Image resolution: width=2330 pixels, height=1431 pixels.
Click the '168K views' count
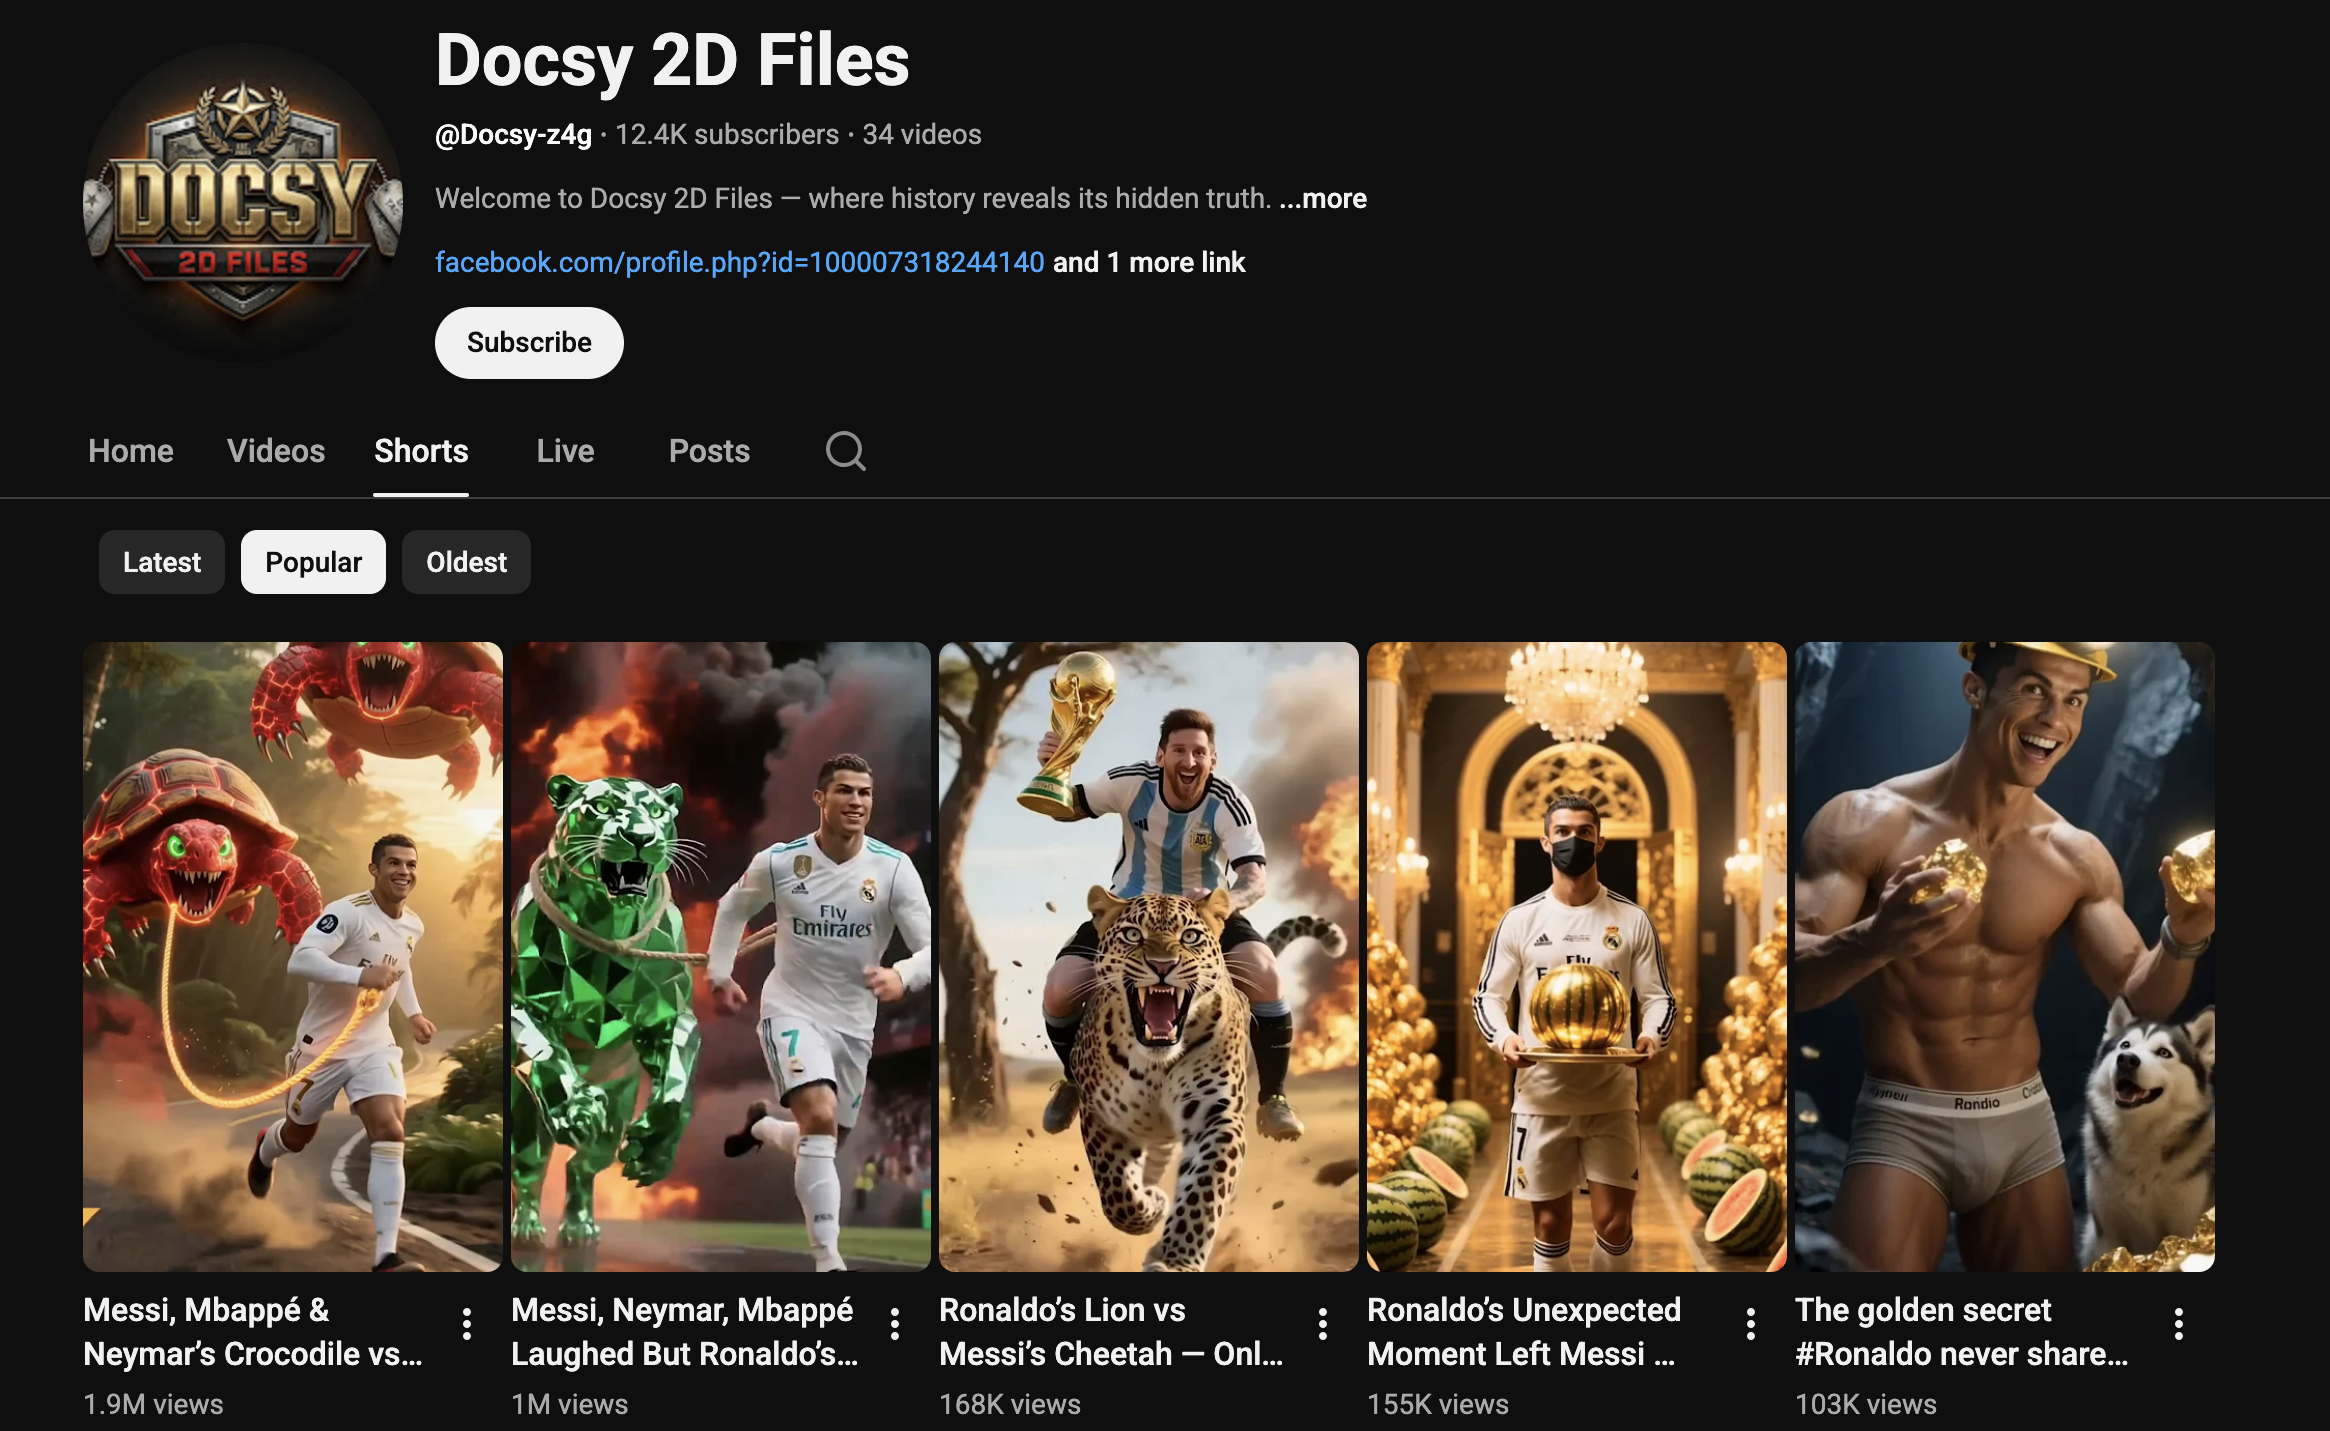point(1010,1404)
